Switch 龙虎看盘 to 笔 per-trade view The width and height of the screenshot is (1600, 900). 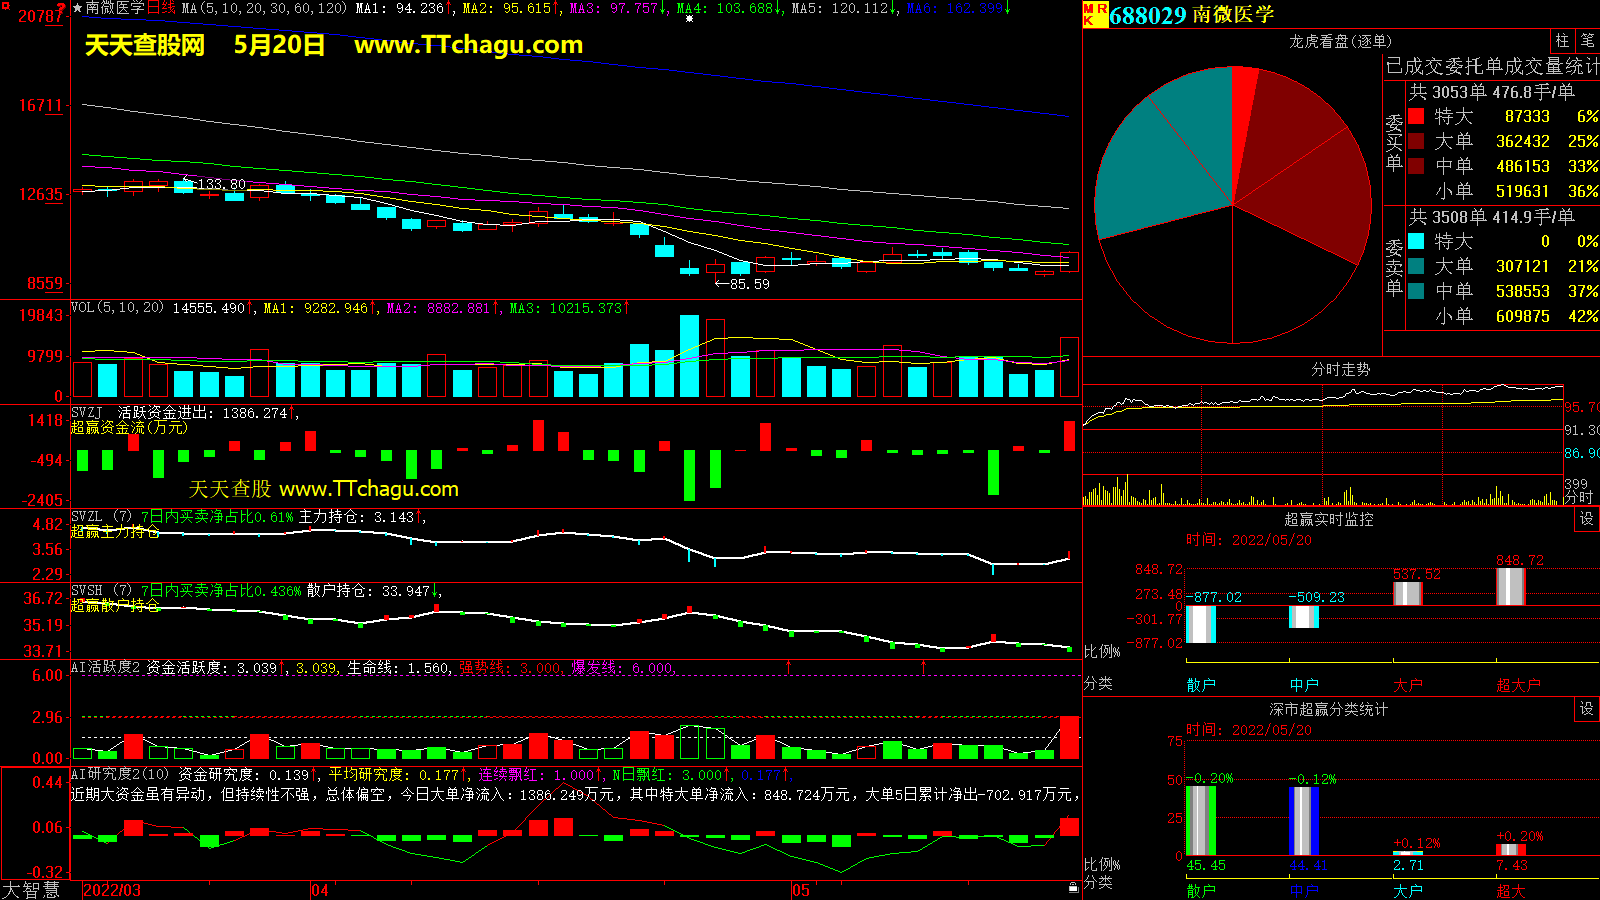click(x=1587, y=41)
